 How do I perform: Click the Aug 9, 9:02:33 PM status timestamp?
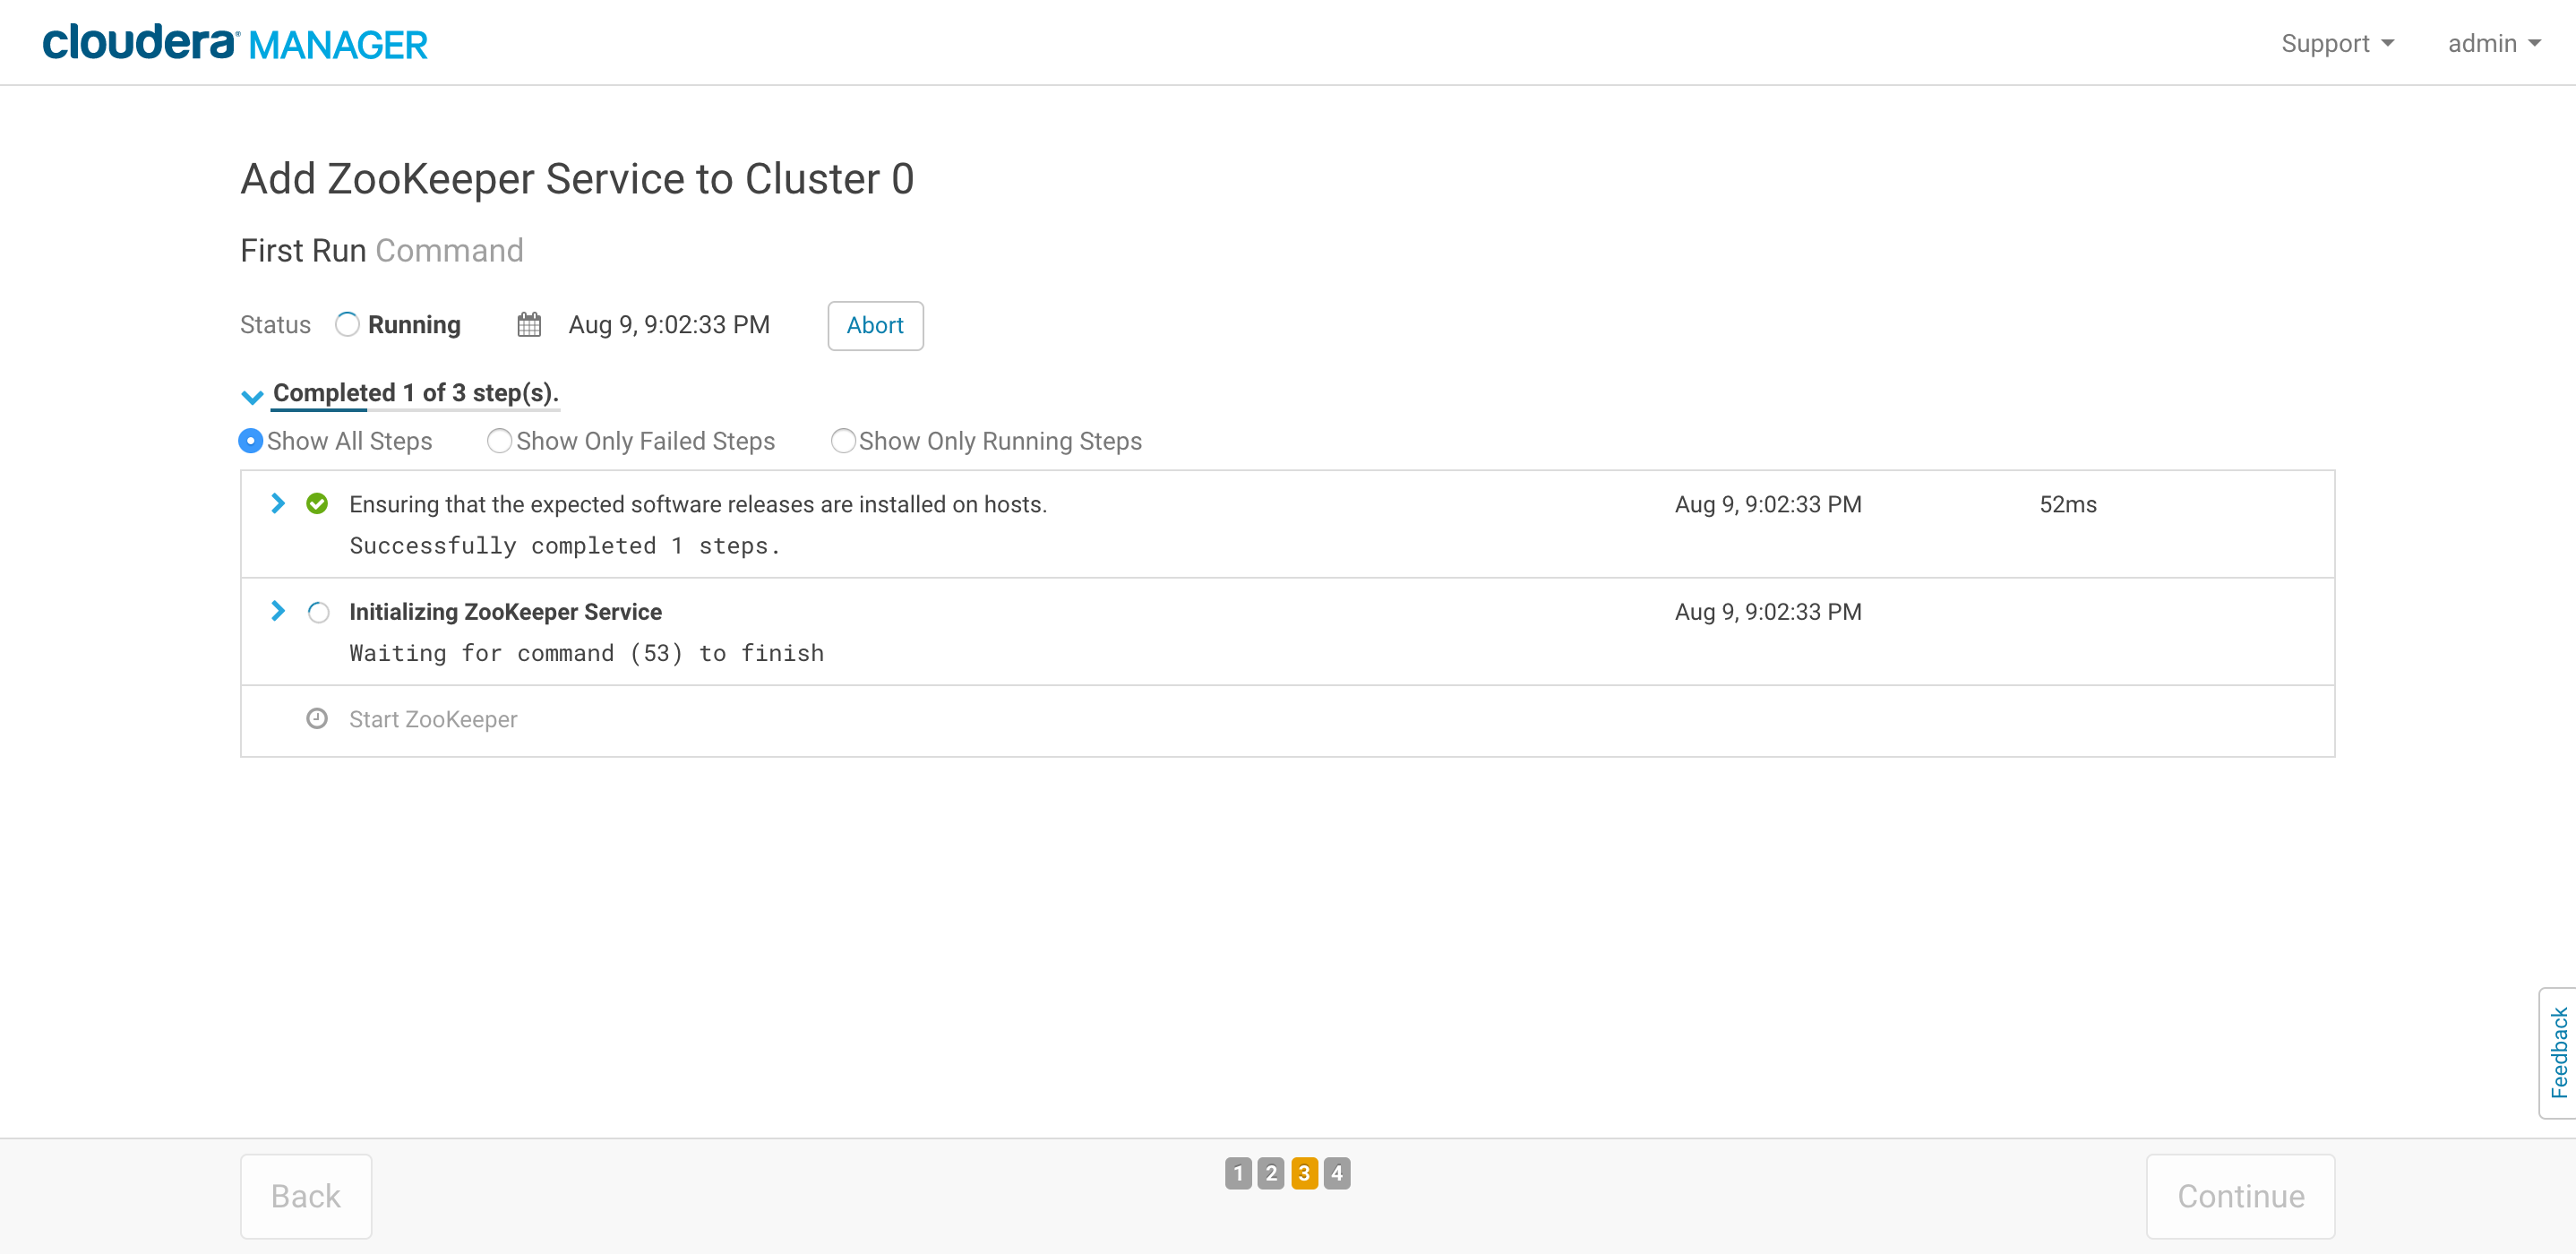click(x=669, y=325)
